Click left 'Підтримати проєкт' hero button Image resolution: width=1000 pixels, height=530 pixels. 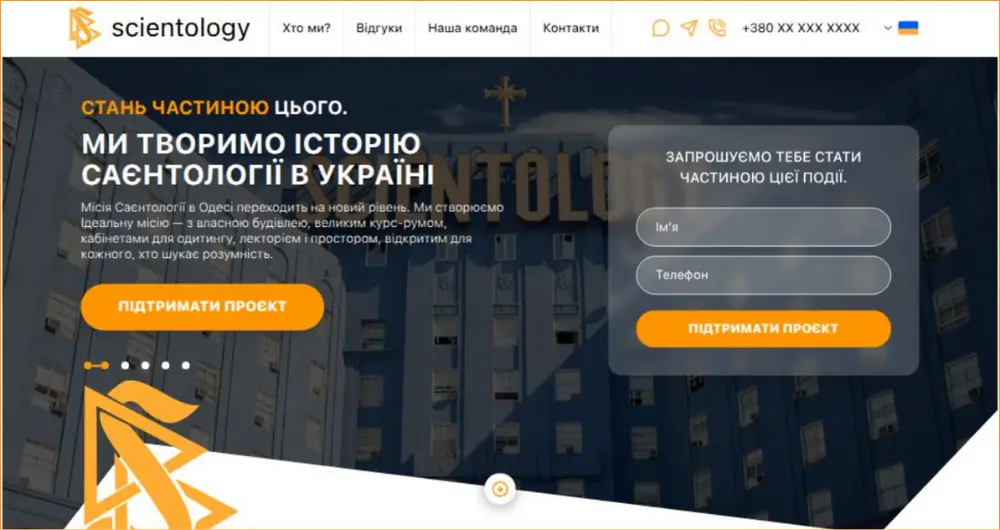click(x=202, y=307)
